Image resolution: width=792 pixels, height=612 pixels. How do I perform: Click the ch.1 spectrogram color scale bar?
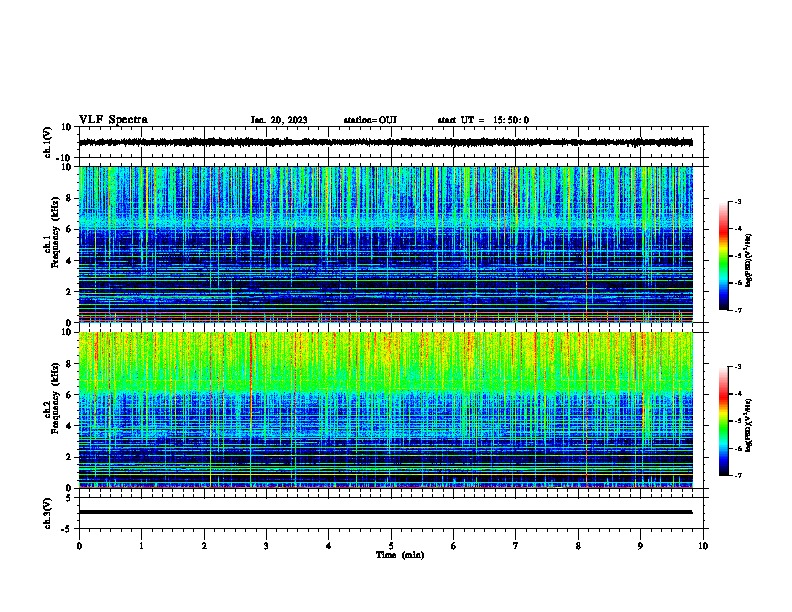(x=723, y=256)
